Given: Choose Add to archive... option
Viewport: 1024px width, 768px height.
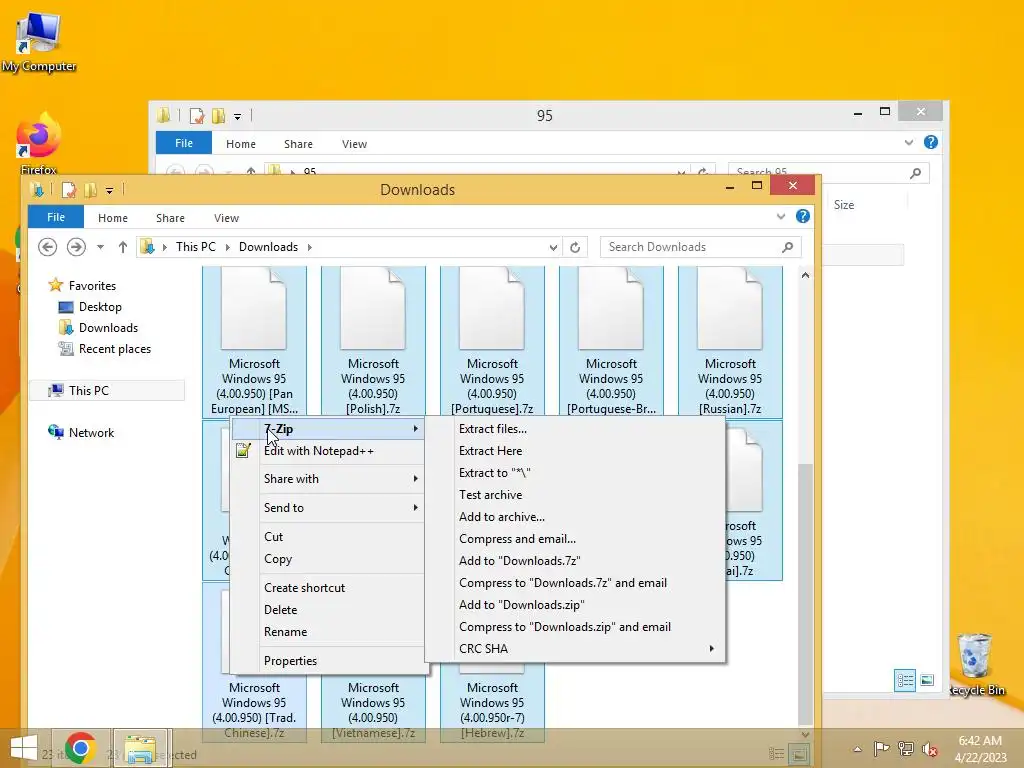Looking at the screenshot, I should 575,517.
